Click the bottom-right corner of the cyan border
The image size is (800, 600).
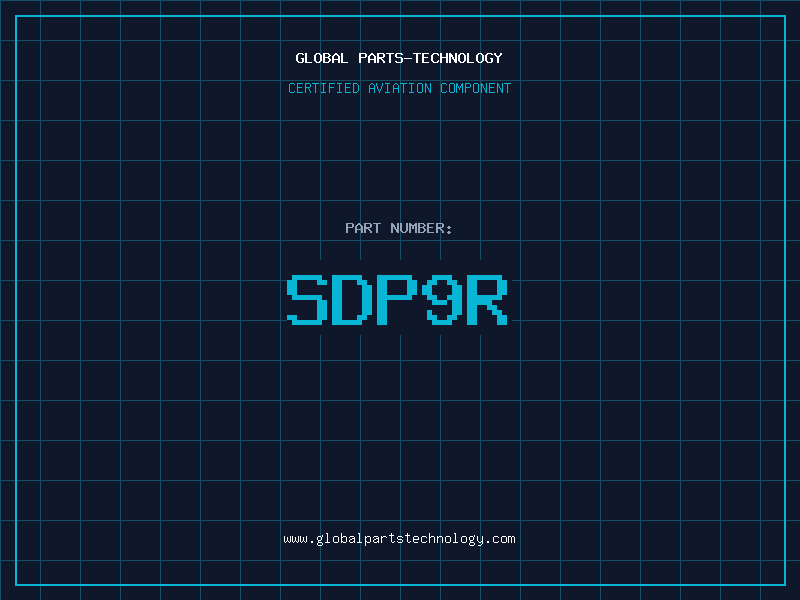[x=785, y=584]
